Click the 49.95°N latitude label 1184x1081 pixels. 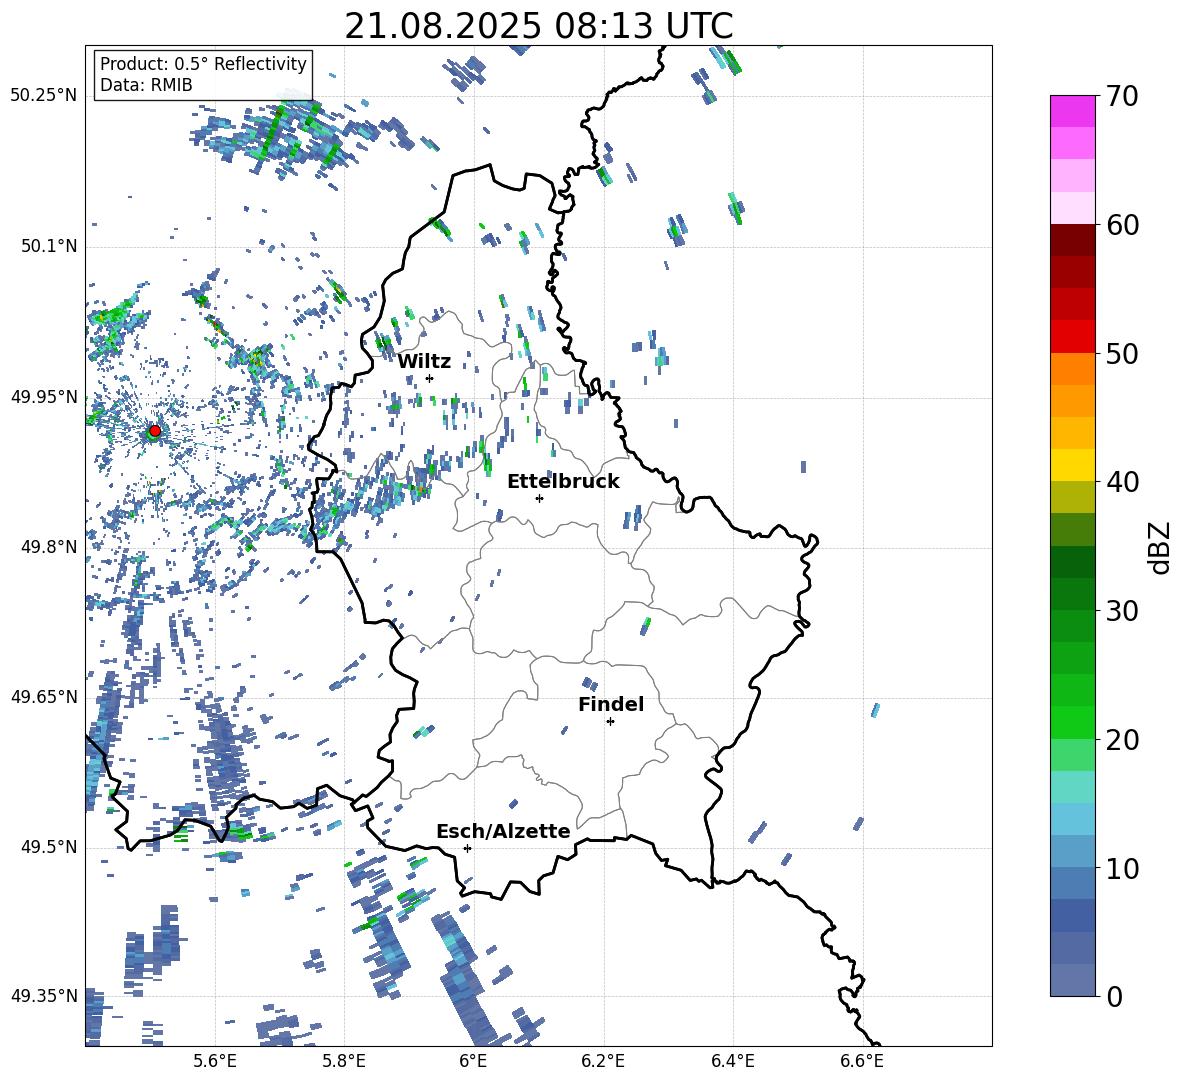[x=44, y=397]
